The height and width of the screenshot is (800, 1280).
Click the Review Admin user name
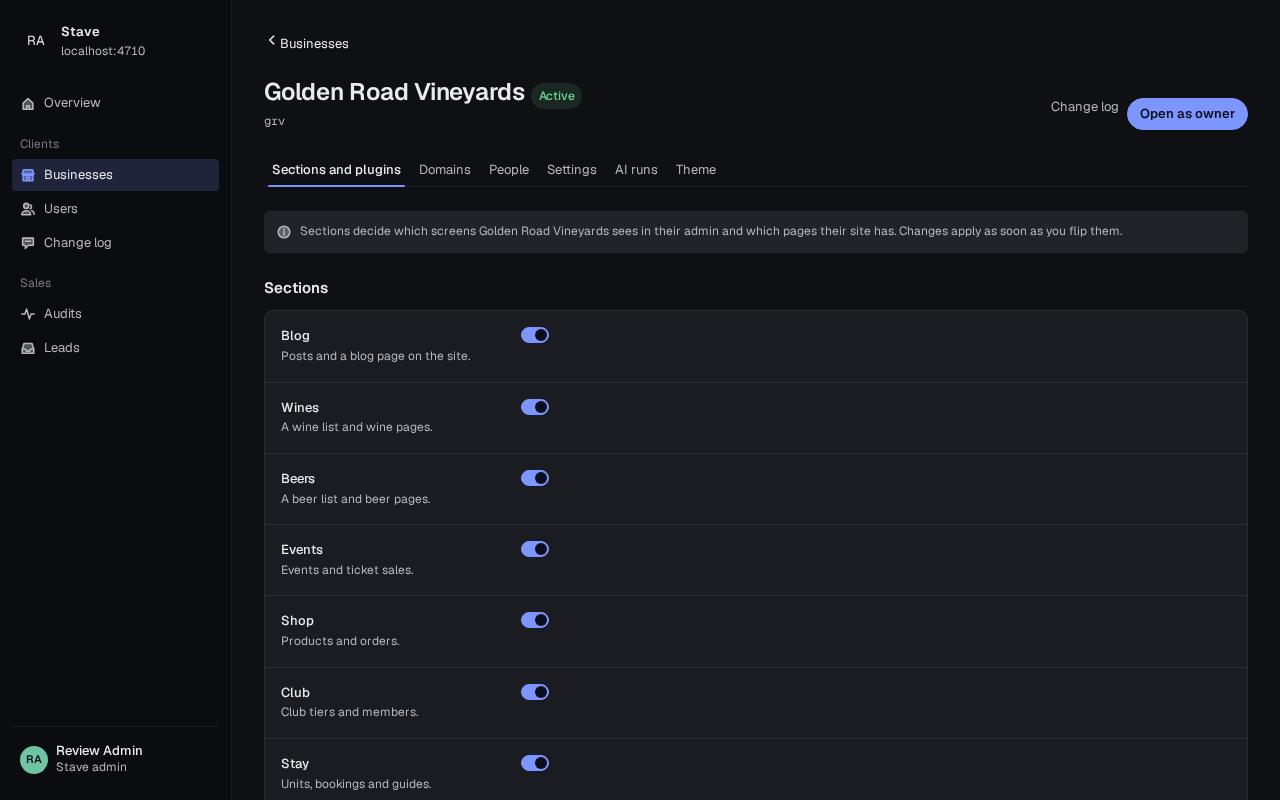[x=99, y=751]
